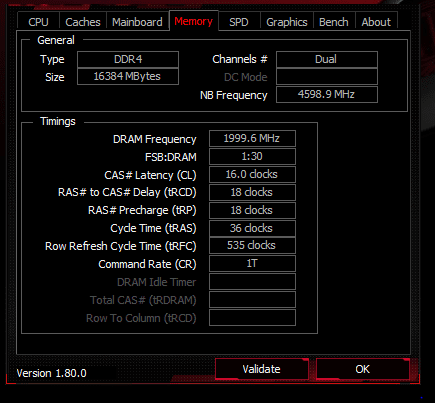
Task: Open the Caches tab
Action: click(83, 22)
